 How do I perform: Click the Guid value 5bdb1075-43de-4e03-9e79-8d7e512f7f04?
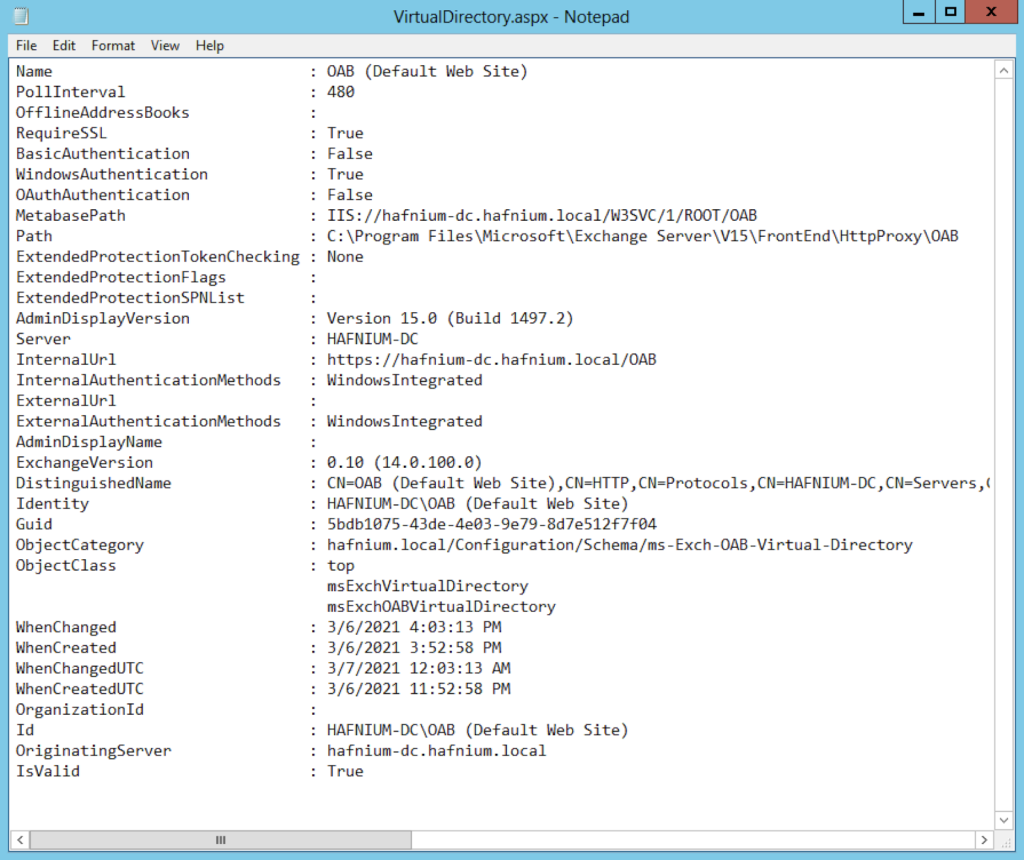pos(492,524)
